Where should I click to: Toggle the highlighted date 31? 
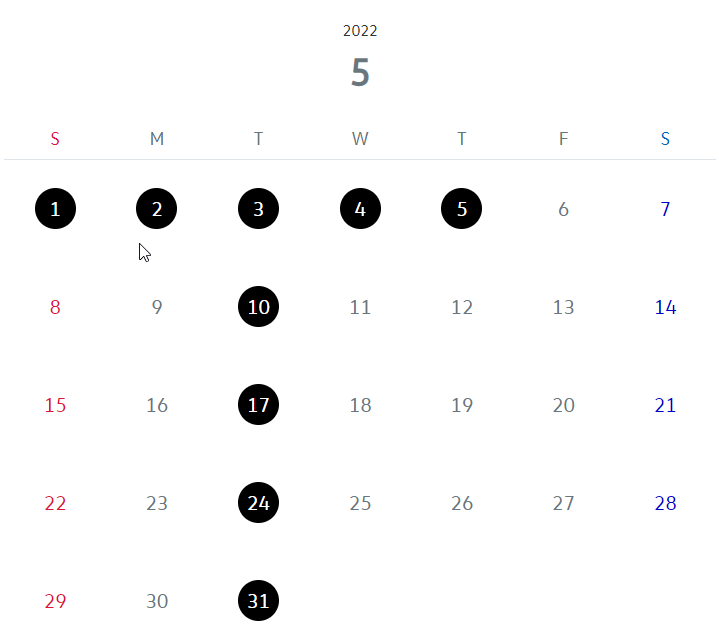point(259,601)
